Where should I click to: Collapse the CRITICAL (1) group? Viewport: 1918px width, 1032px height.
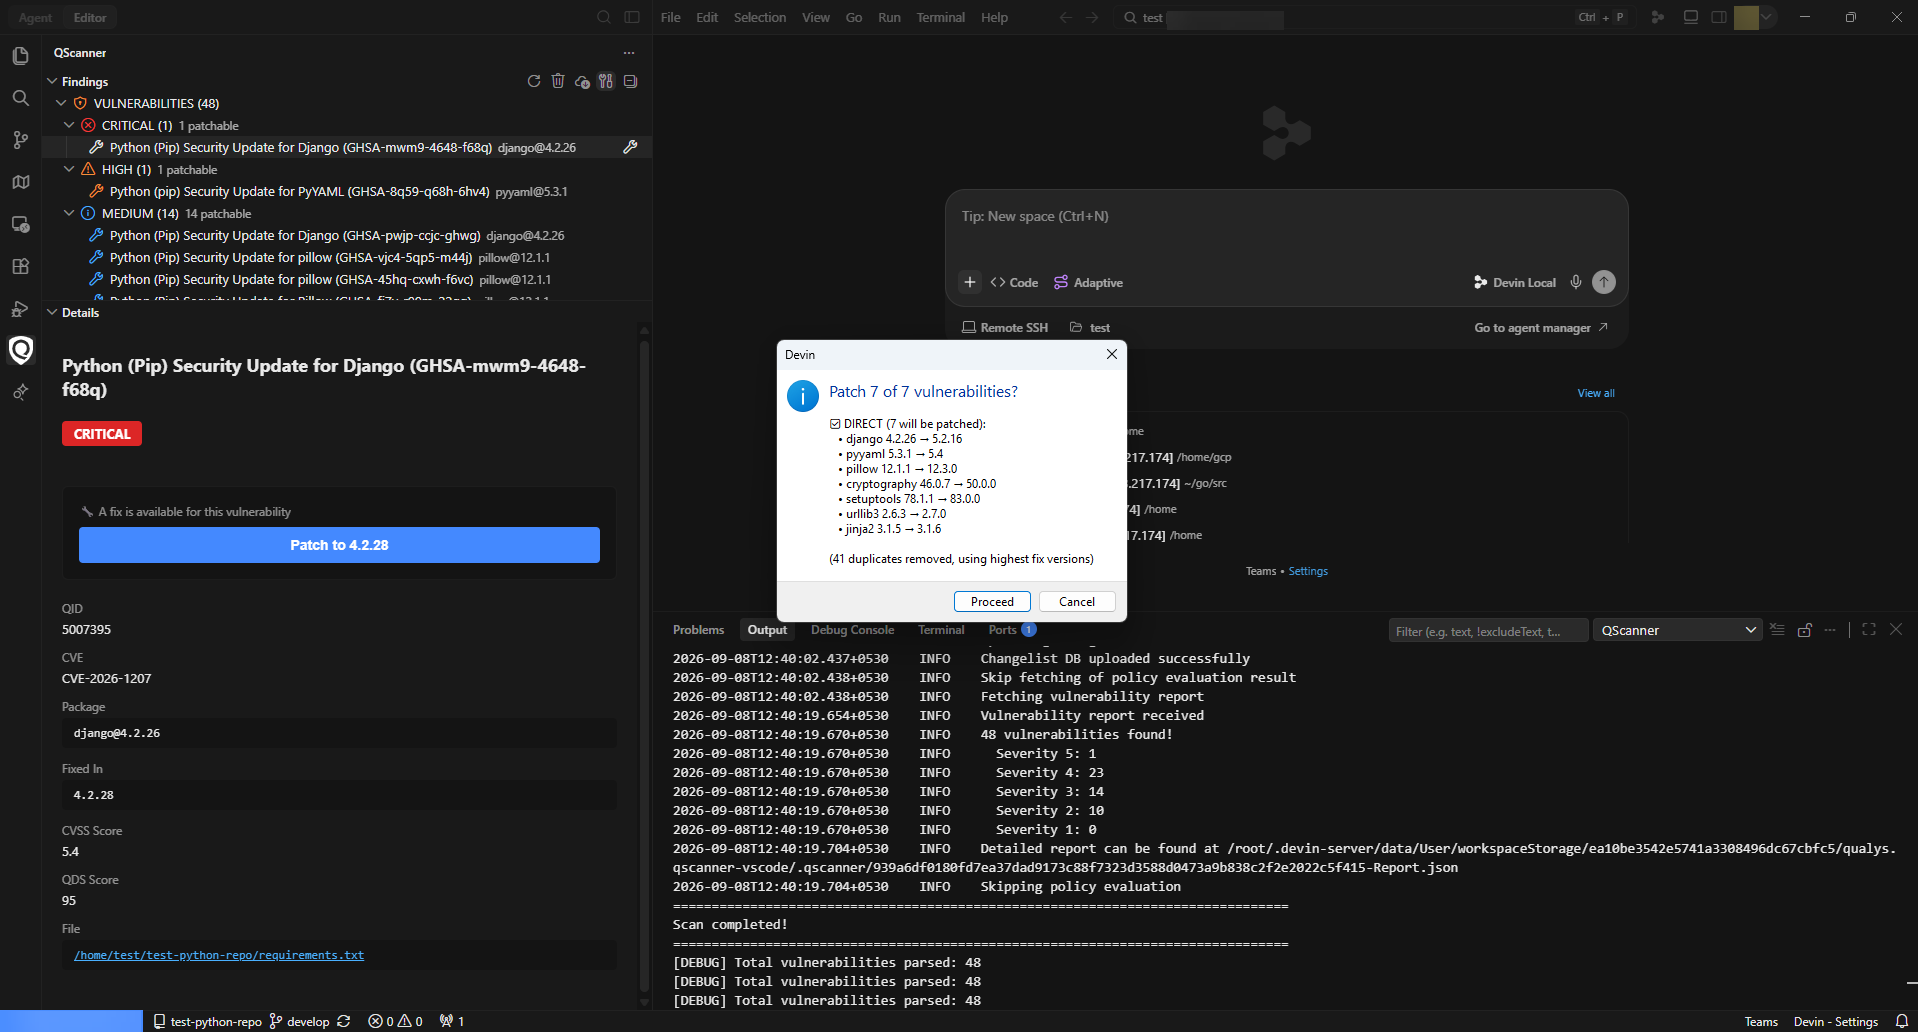pos(69,125)
